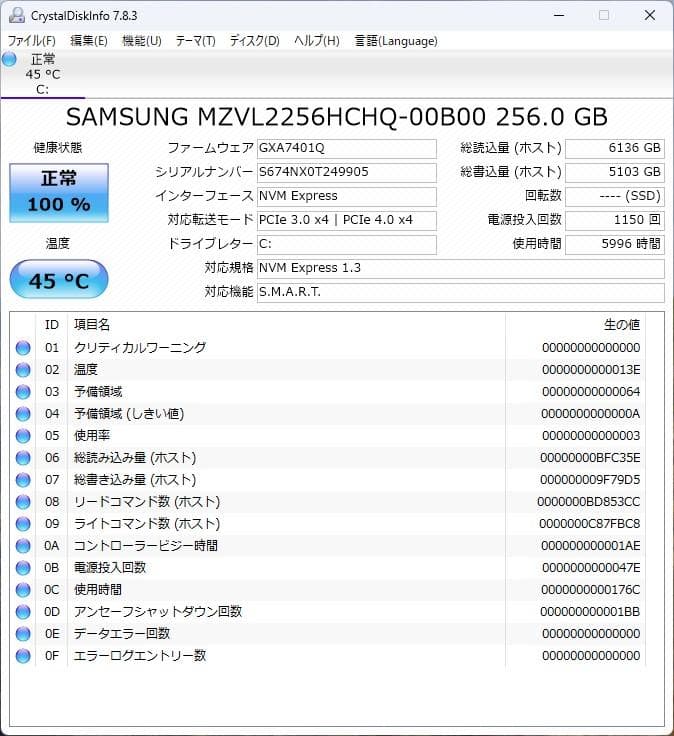The height and width of the screenshot is (736, 674).
Task: Click status orb for 02 温度 row
Action: (23, 370)
